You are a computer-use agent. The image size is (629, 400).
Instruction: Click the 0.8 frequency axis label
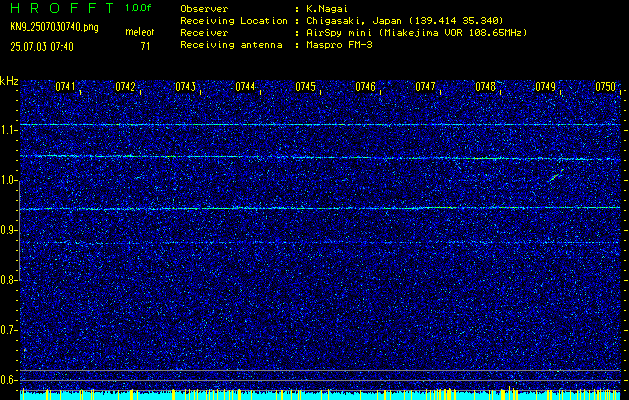click(x=9, y=280)
